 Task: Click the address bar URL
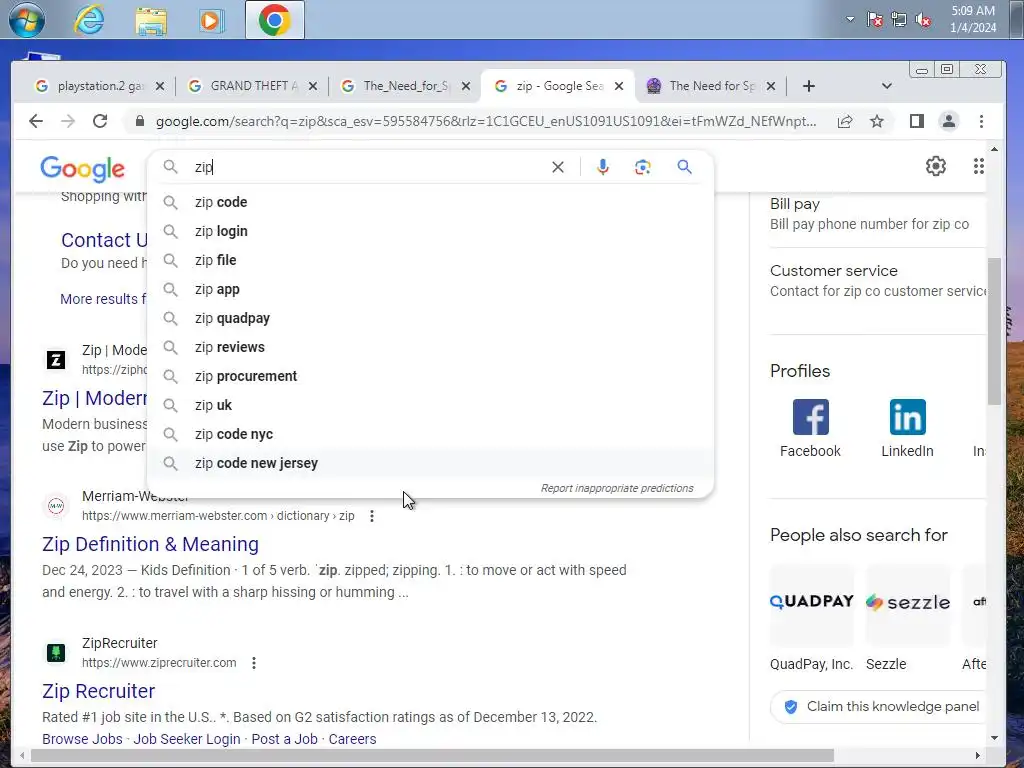point(486,121)
